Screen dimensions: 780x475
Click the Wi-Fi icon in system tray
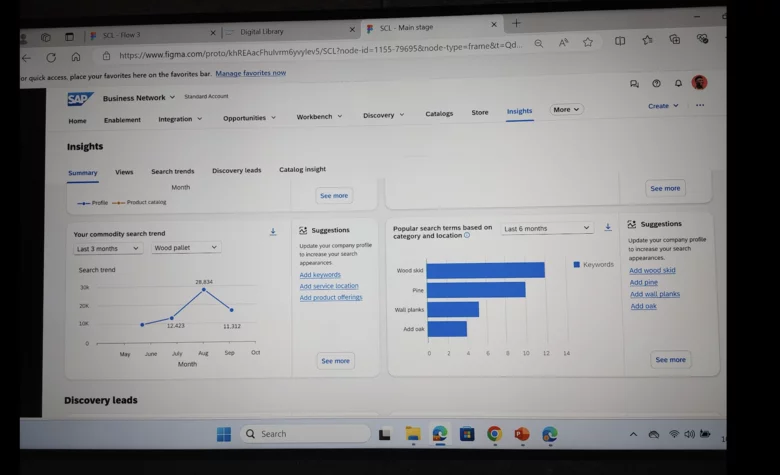[x=674, y=434]
